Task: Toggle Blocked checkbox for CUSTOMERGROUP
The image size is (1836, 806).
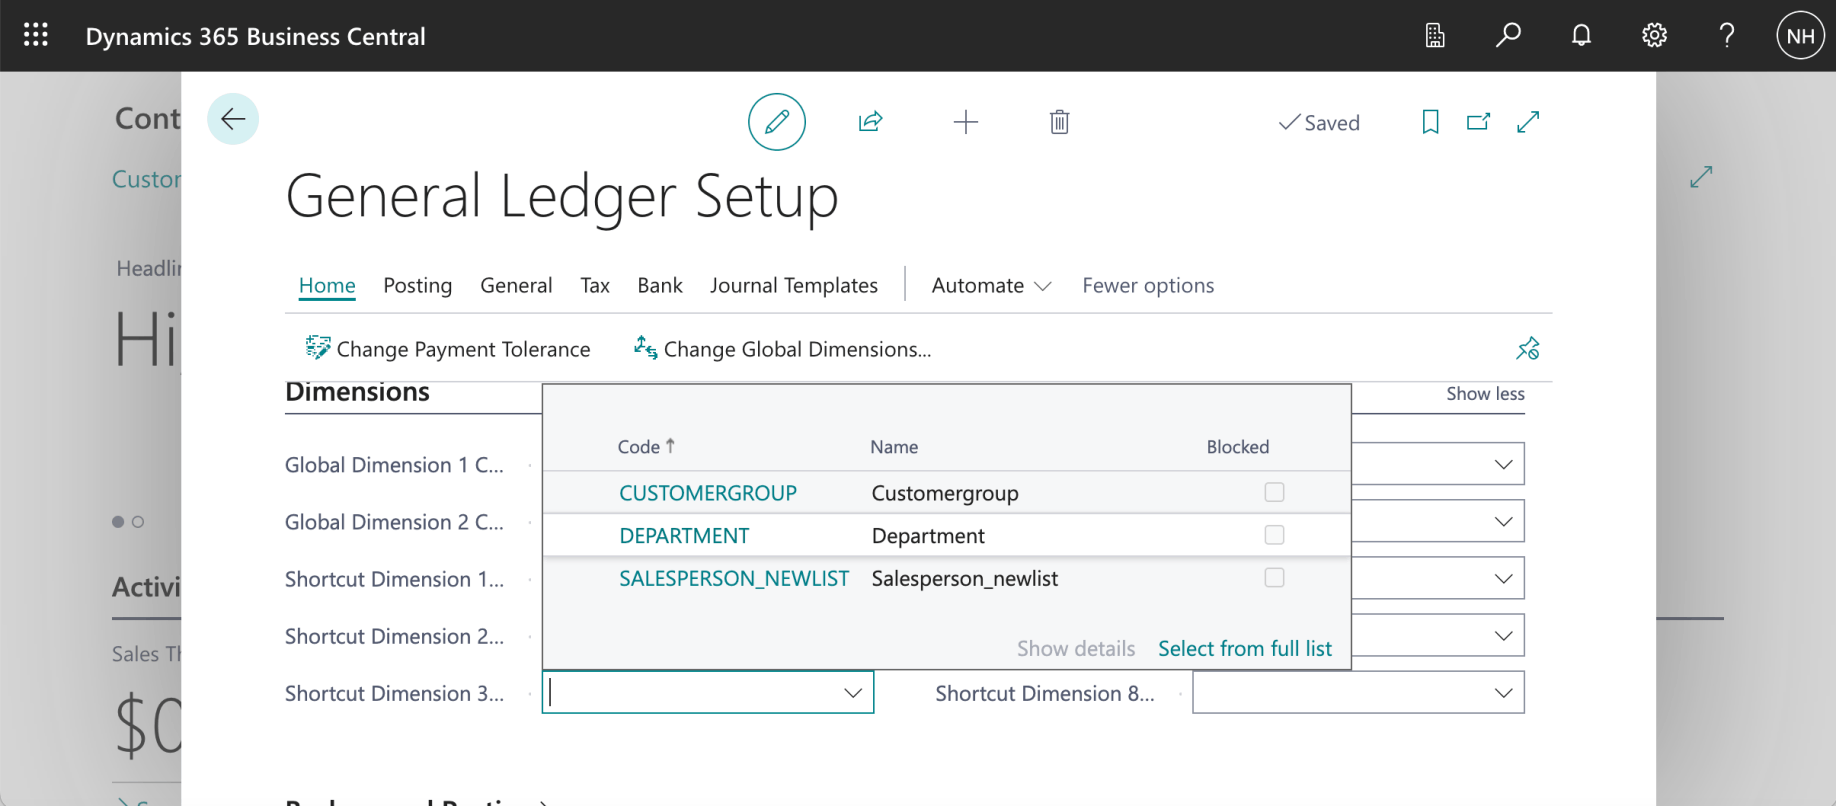Action: (1274, 492)
